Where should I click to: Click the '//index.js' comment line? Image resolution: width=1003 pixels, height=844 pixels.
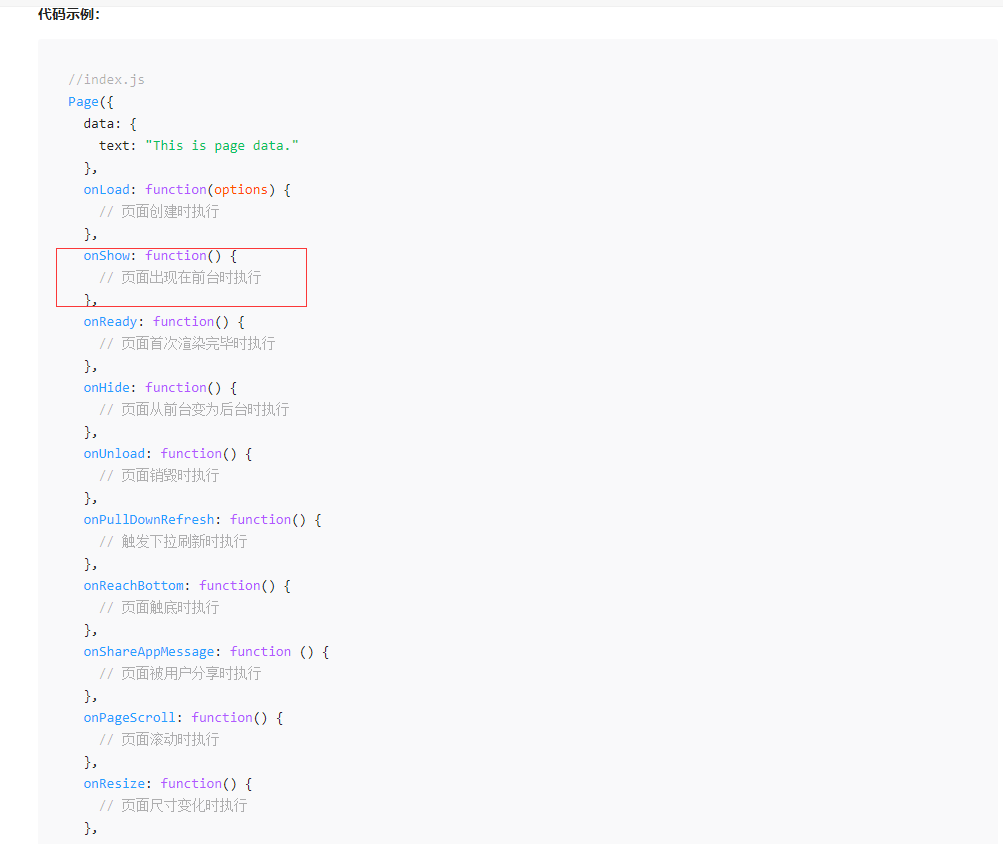point(106,79)
